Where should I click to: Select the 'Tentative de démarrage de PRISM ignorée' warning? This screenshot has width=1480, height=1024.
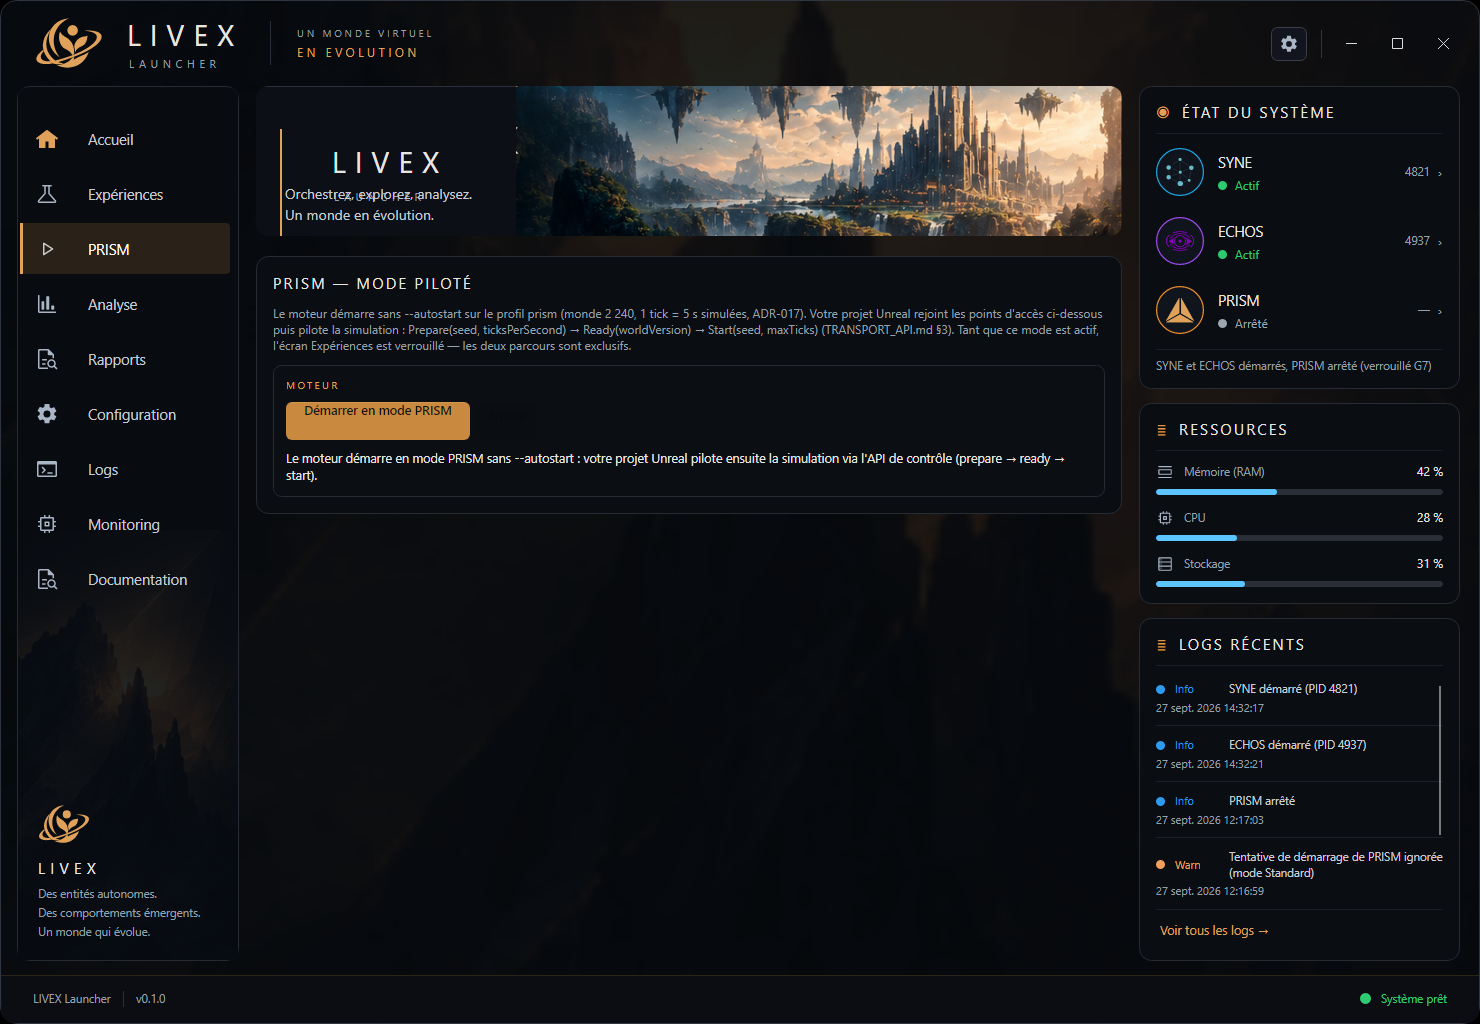[x=1299, y=874]
